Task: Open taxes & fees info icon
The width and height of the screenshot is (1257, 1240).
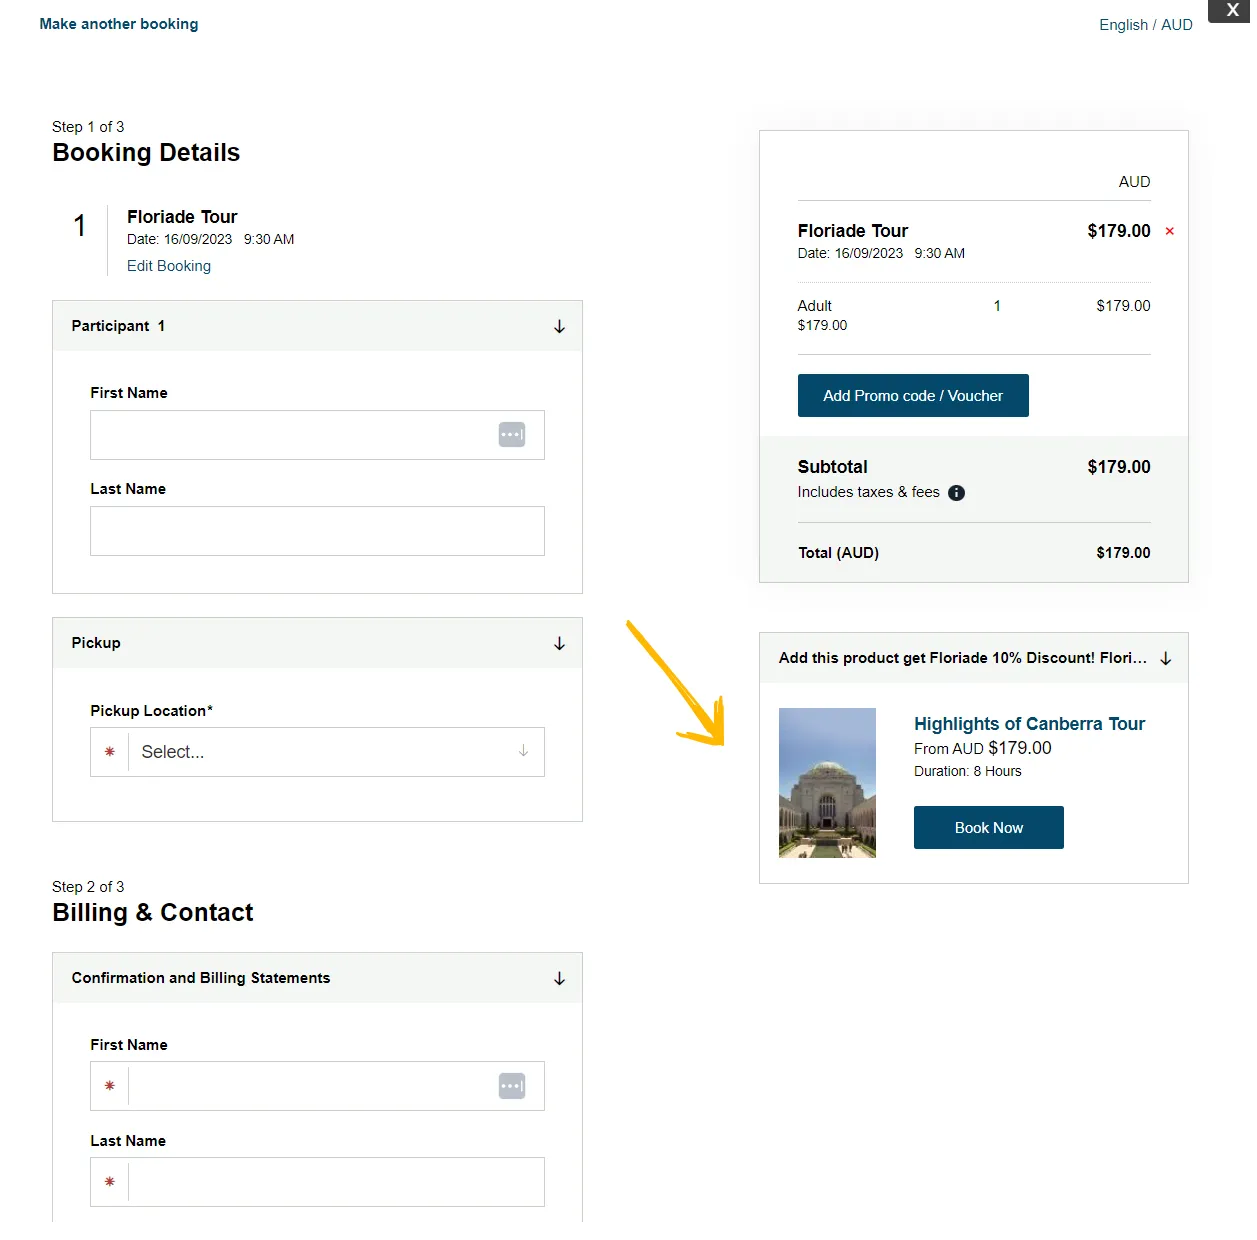Action: (x=956, y=493)
